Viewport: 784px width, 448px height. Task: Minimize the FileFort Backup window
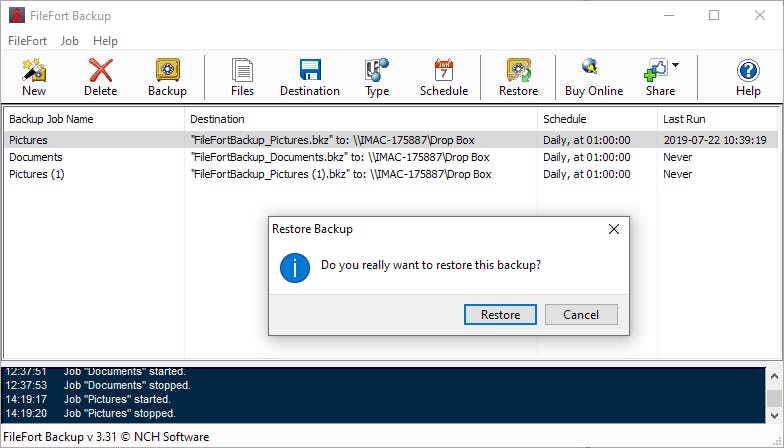pyautogui.click(x=669, y=16)
